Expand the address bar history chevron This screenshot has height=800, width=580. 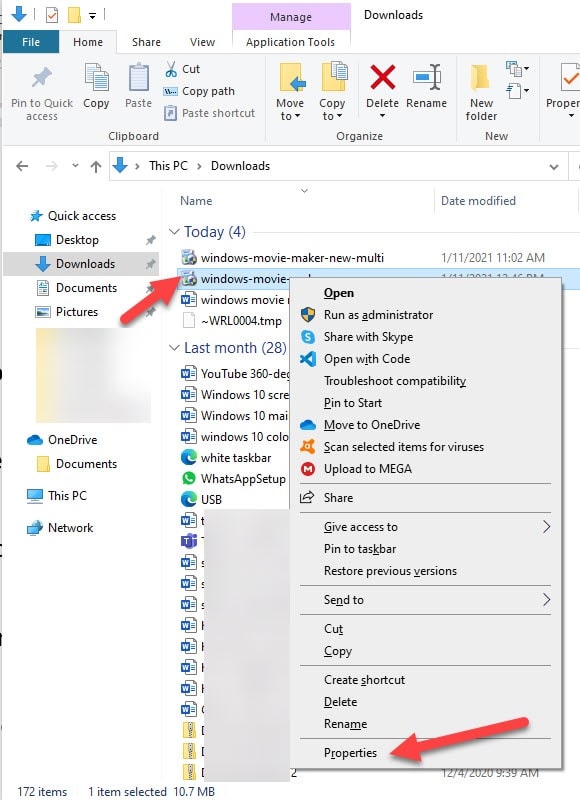pyautogui.click(x=554, y=166)
